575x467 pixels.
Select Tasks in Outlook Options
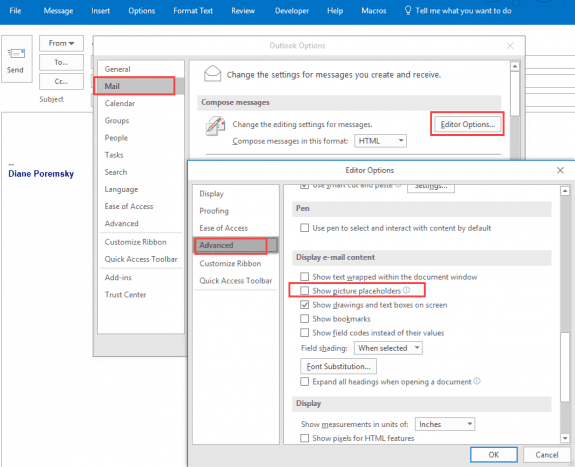(141, 155)
